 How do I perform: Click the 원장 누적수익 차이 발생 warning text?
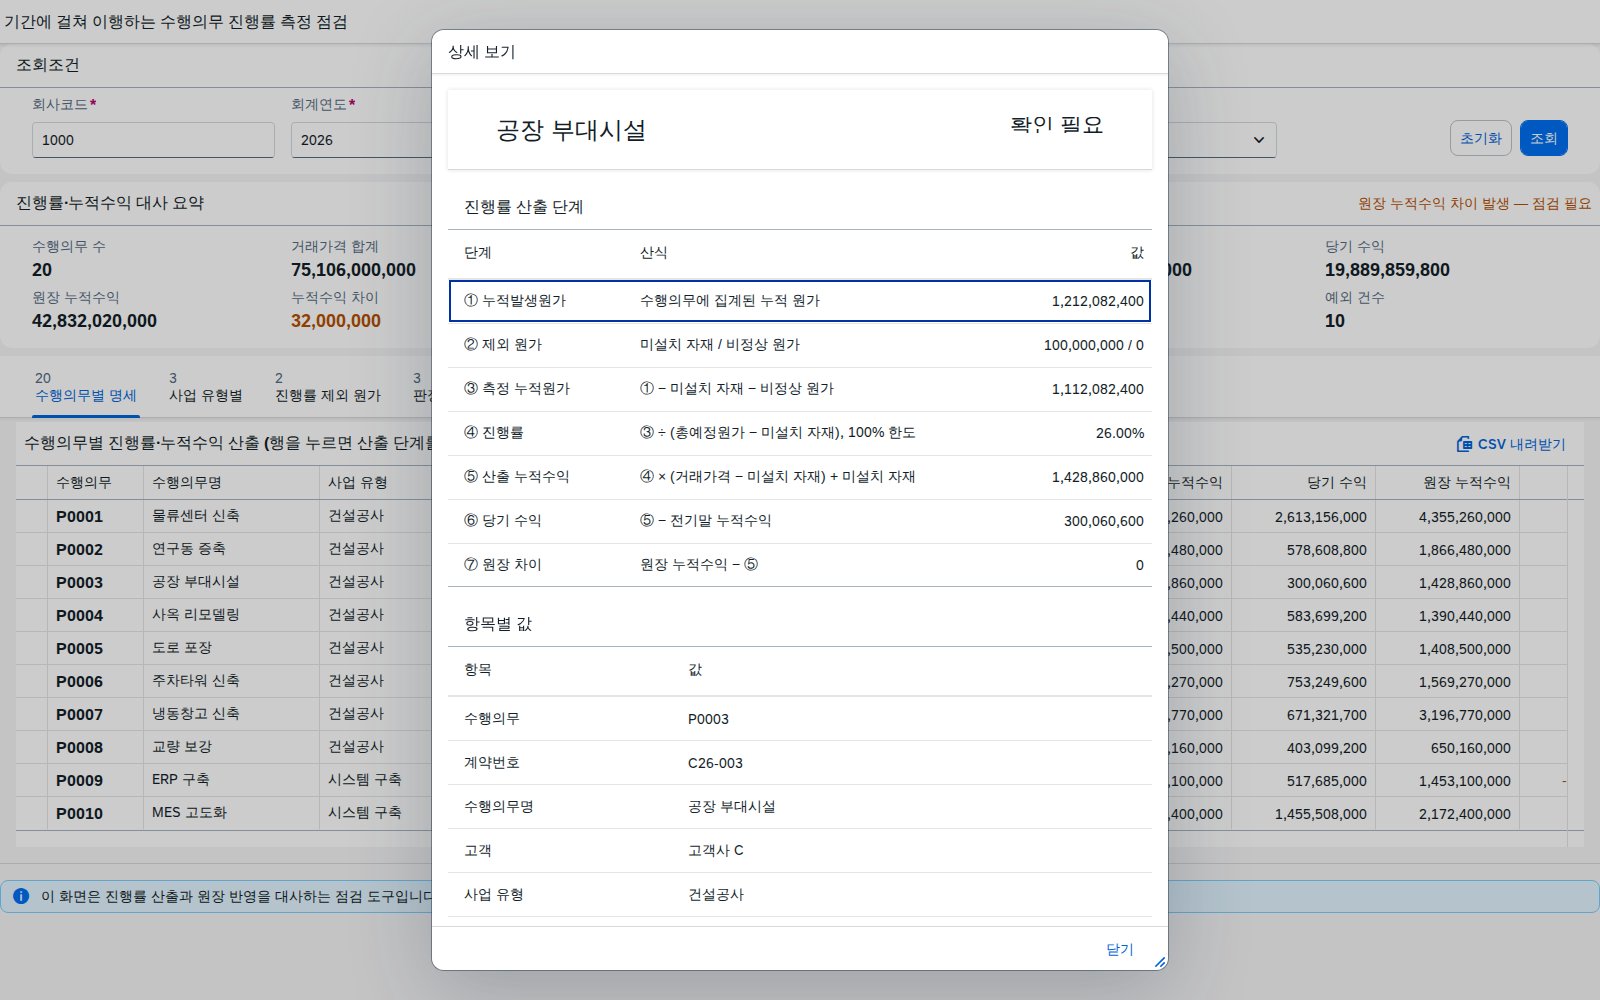coord(1474,203)
